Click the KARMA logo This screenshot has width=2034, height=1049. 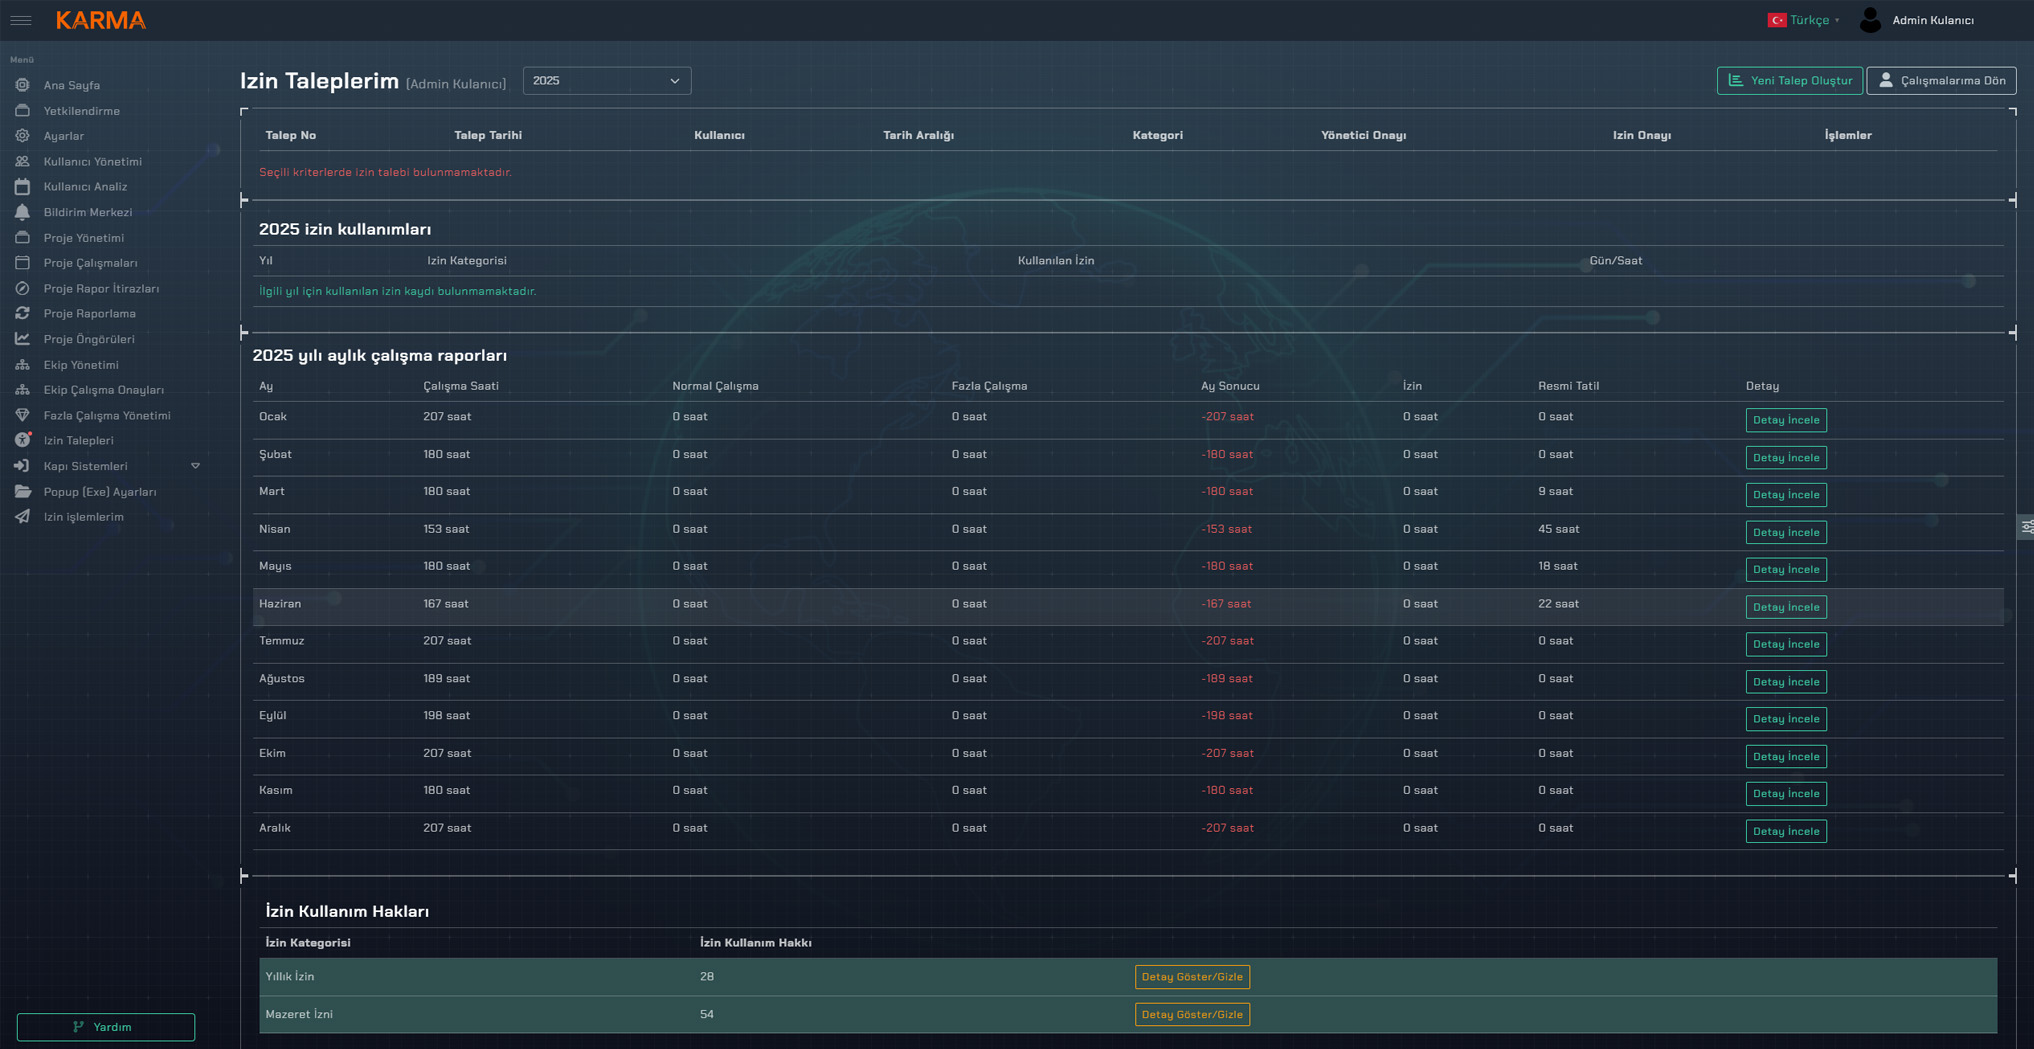point(101,20)
